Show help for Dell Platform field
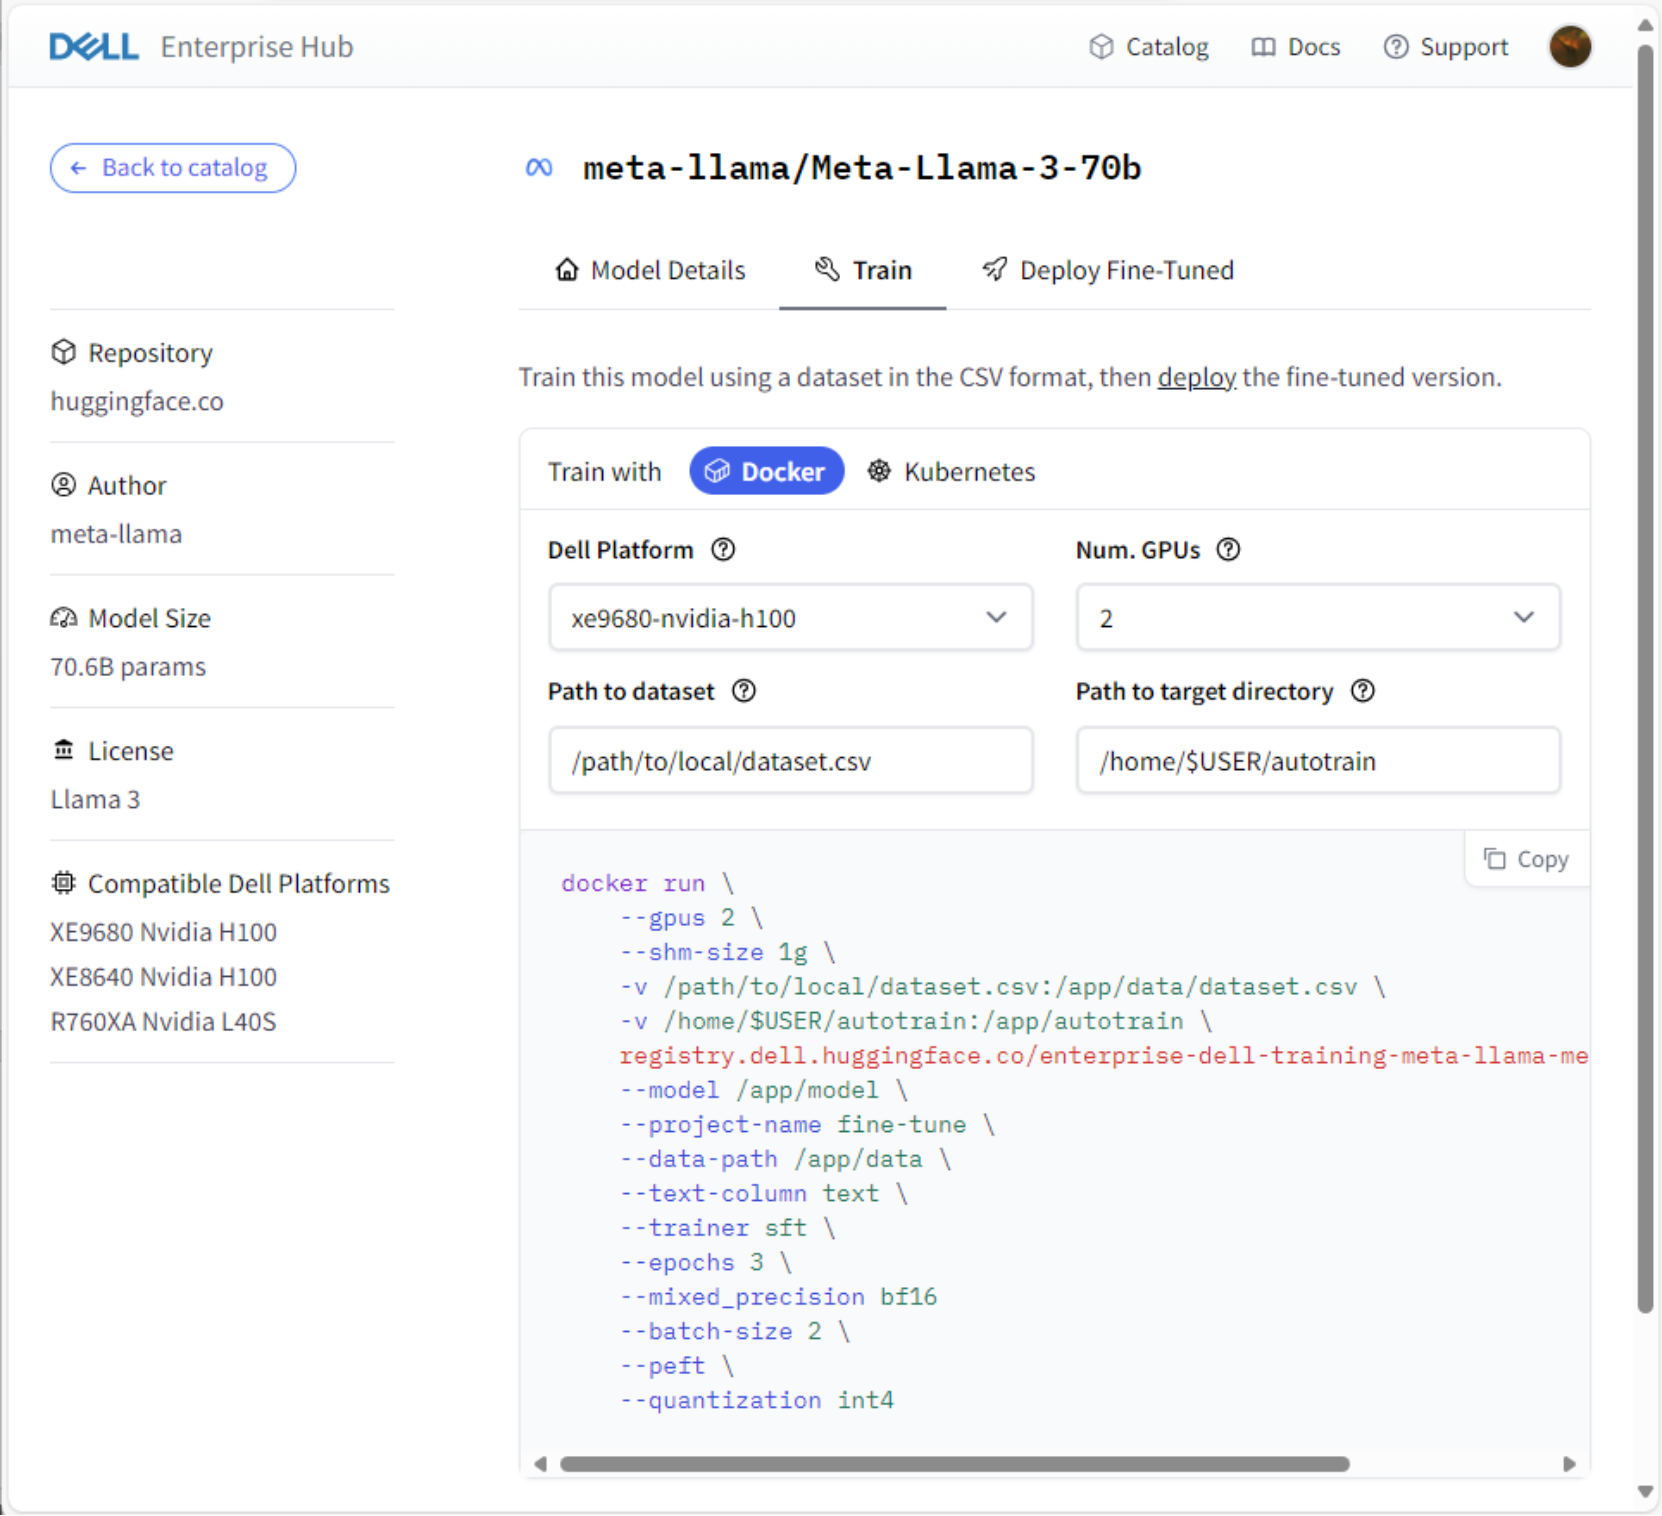The image size is (1662, 1516). (723, 550)
